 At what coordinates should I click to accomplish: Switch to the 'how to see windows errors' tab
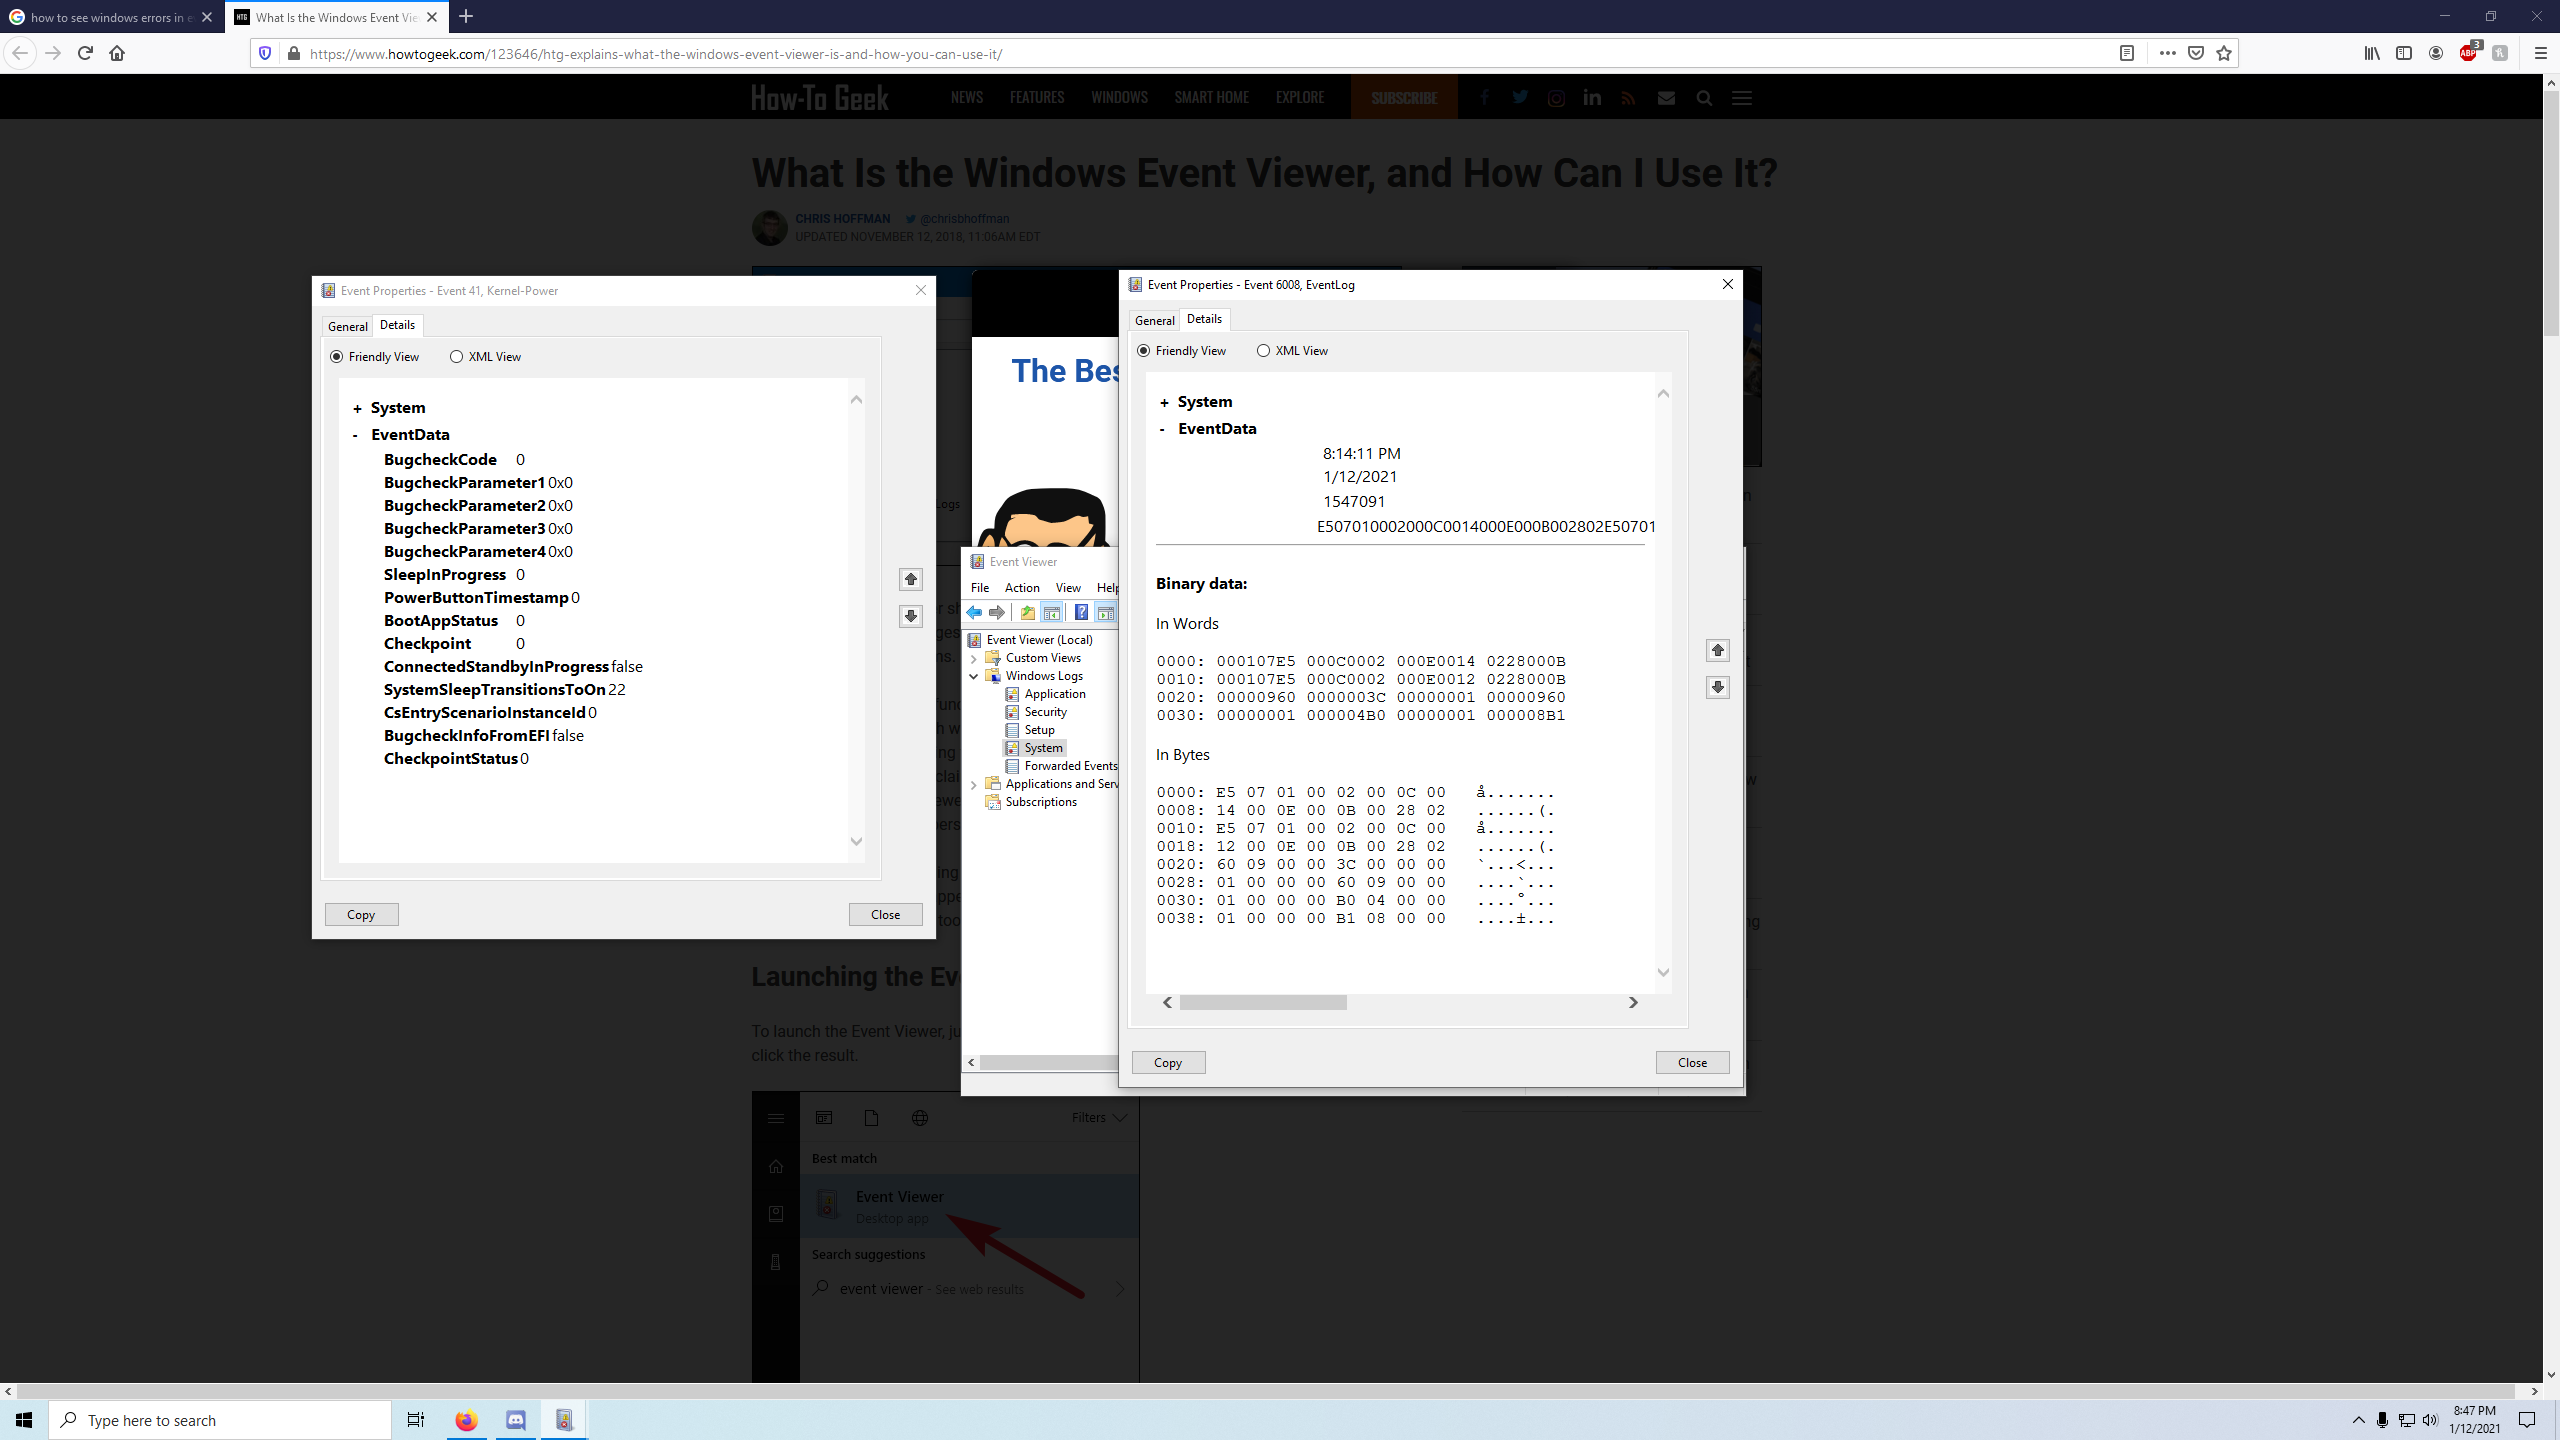[111, 17]
